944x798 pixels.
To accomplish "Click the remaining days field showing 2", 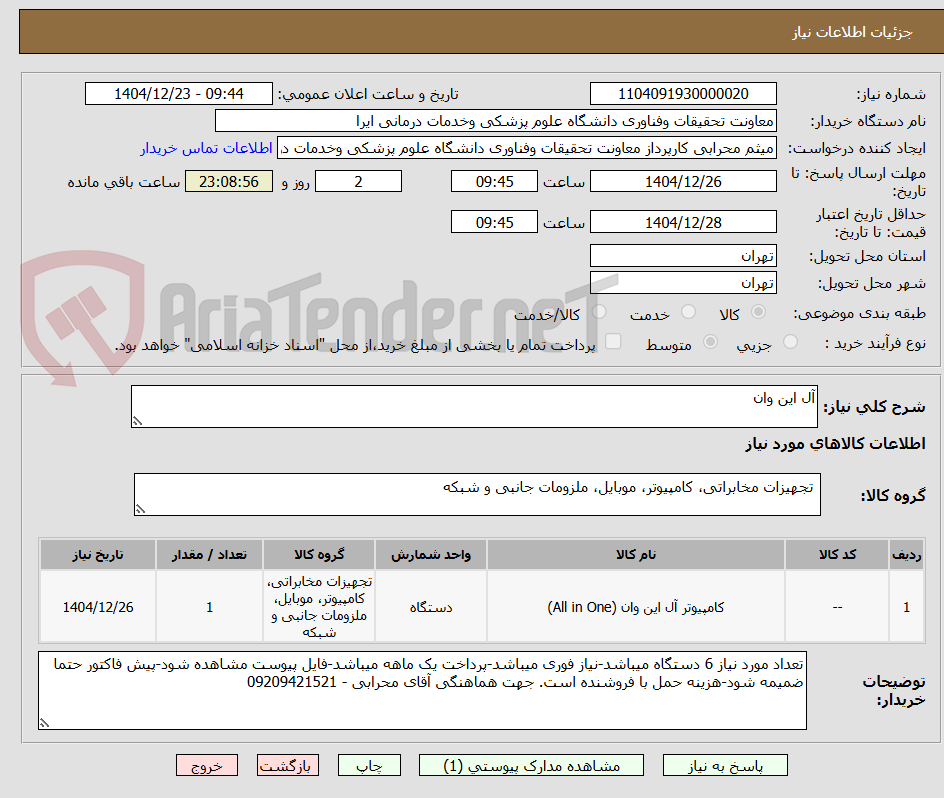I will pyautogui.click(x=358, y=181).
